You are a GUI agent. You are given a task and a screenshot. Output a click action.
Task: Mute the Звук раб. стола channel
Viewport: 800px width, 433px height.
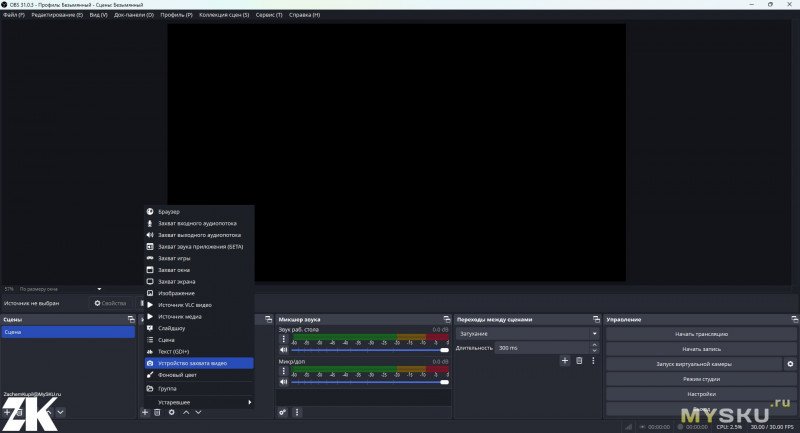(x=284, y=350)
